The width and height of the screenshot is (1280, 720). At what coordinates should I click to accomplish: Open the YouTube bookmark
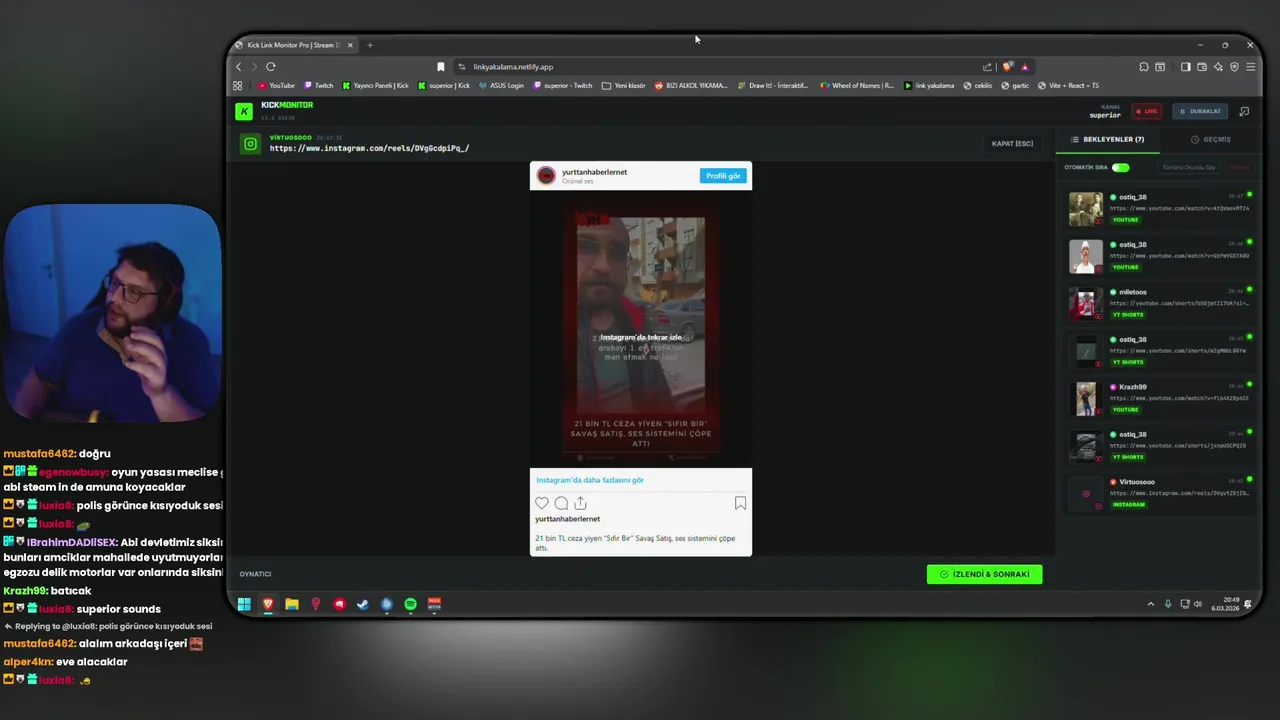(x=276, y=85)
